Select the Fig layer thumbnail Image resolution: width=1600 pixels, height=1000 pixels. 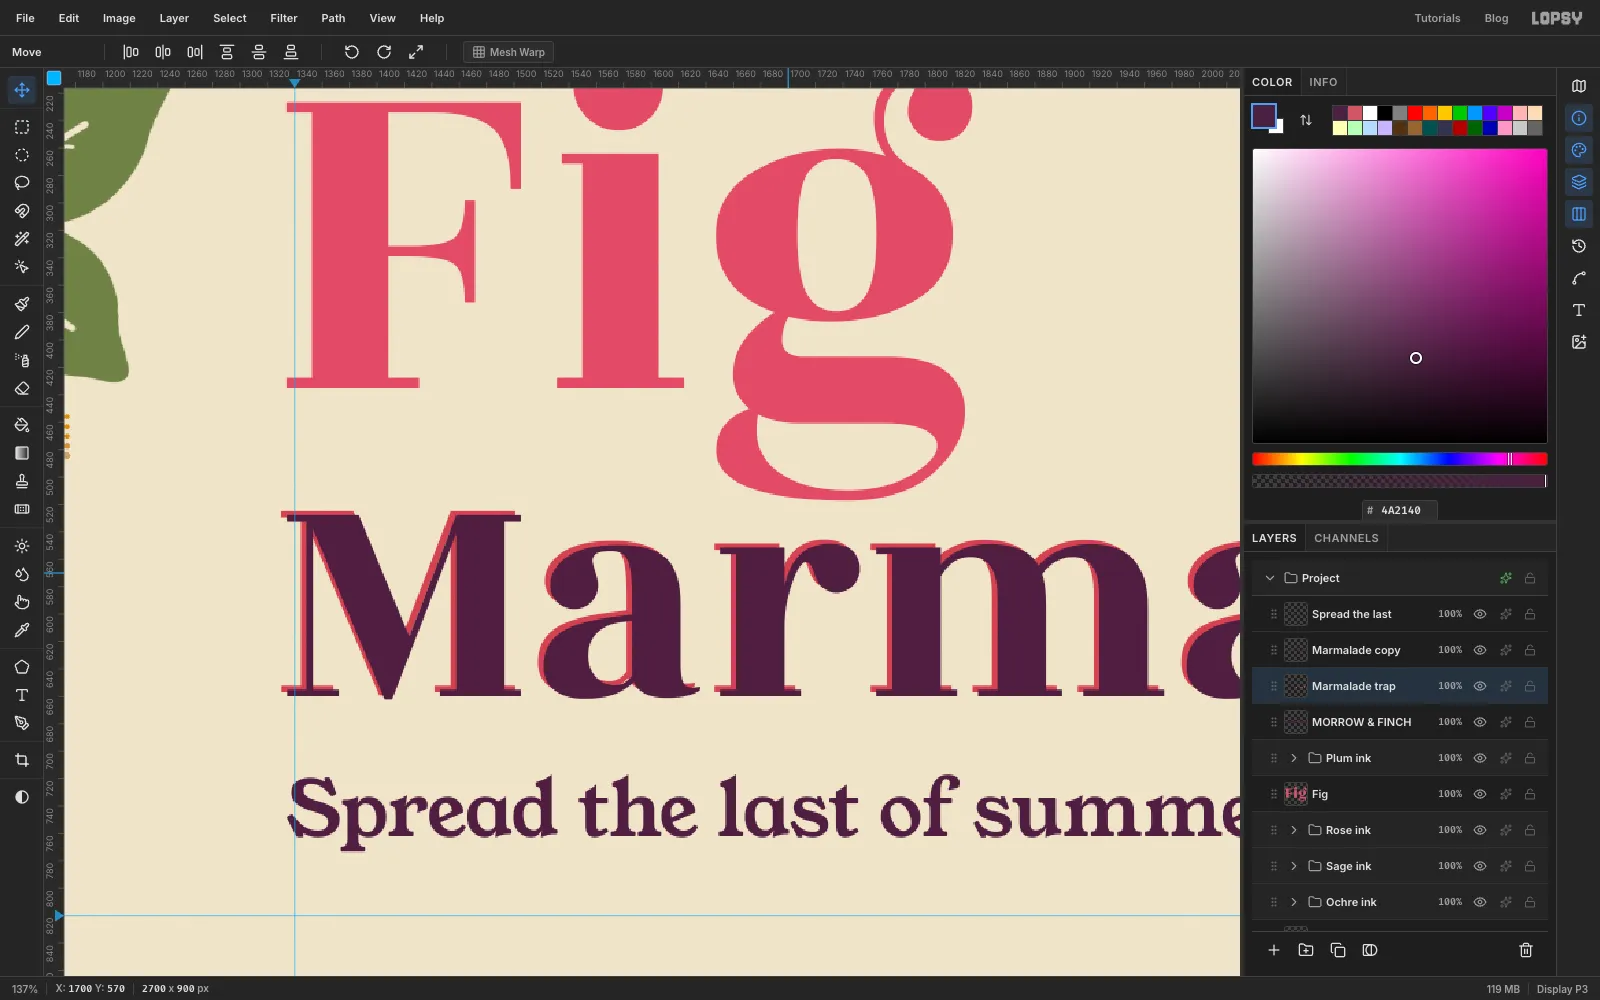tap(1296, 794)
